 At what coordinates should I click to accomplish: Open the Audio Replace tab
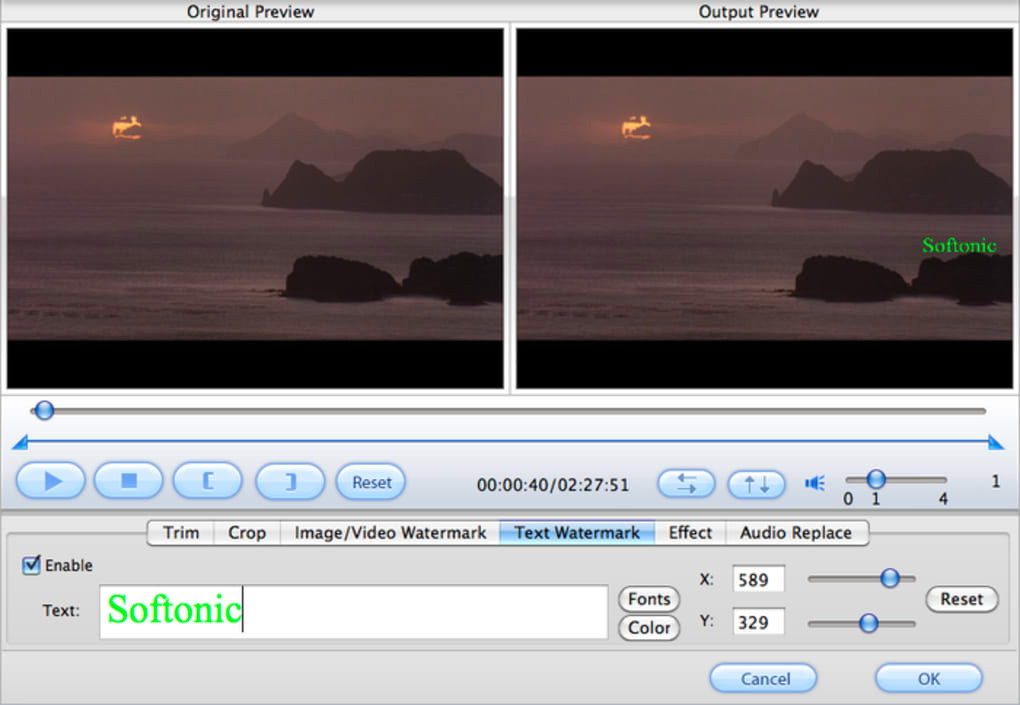tap(796, 533)
